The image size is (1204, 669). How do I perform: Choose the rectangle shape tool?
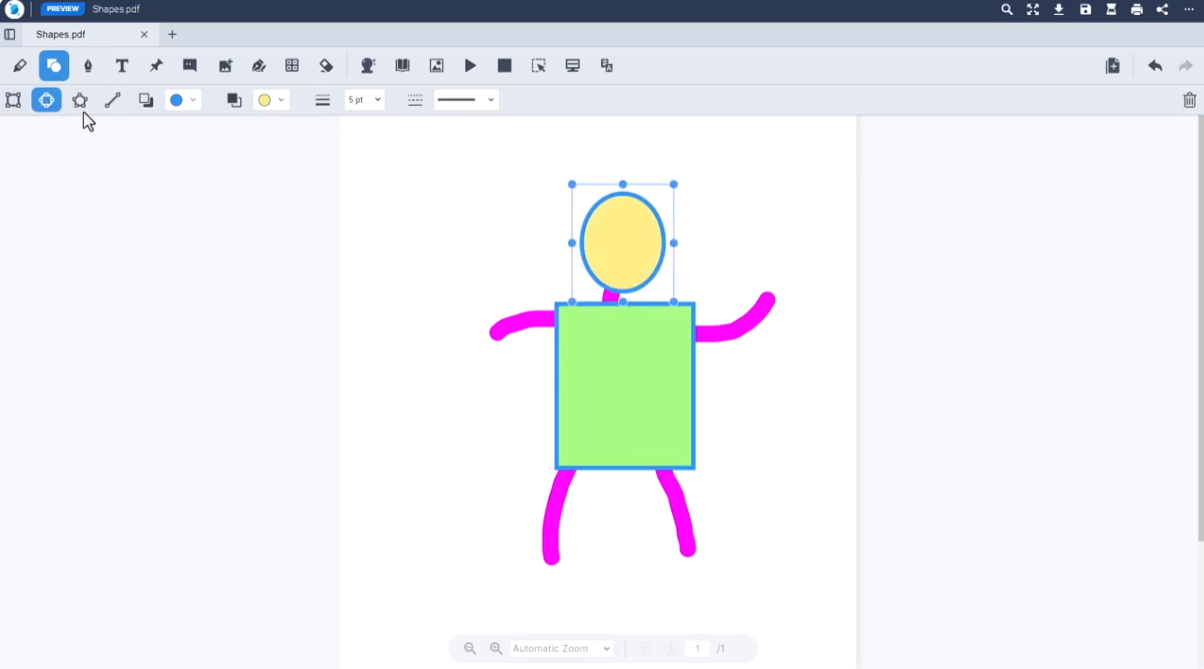coord(13,100)
